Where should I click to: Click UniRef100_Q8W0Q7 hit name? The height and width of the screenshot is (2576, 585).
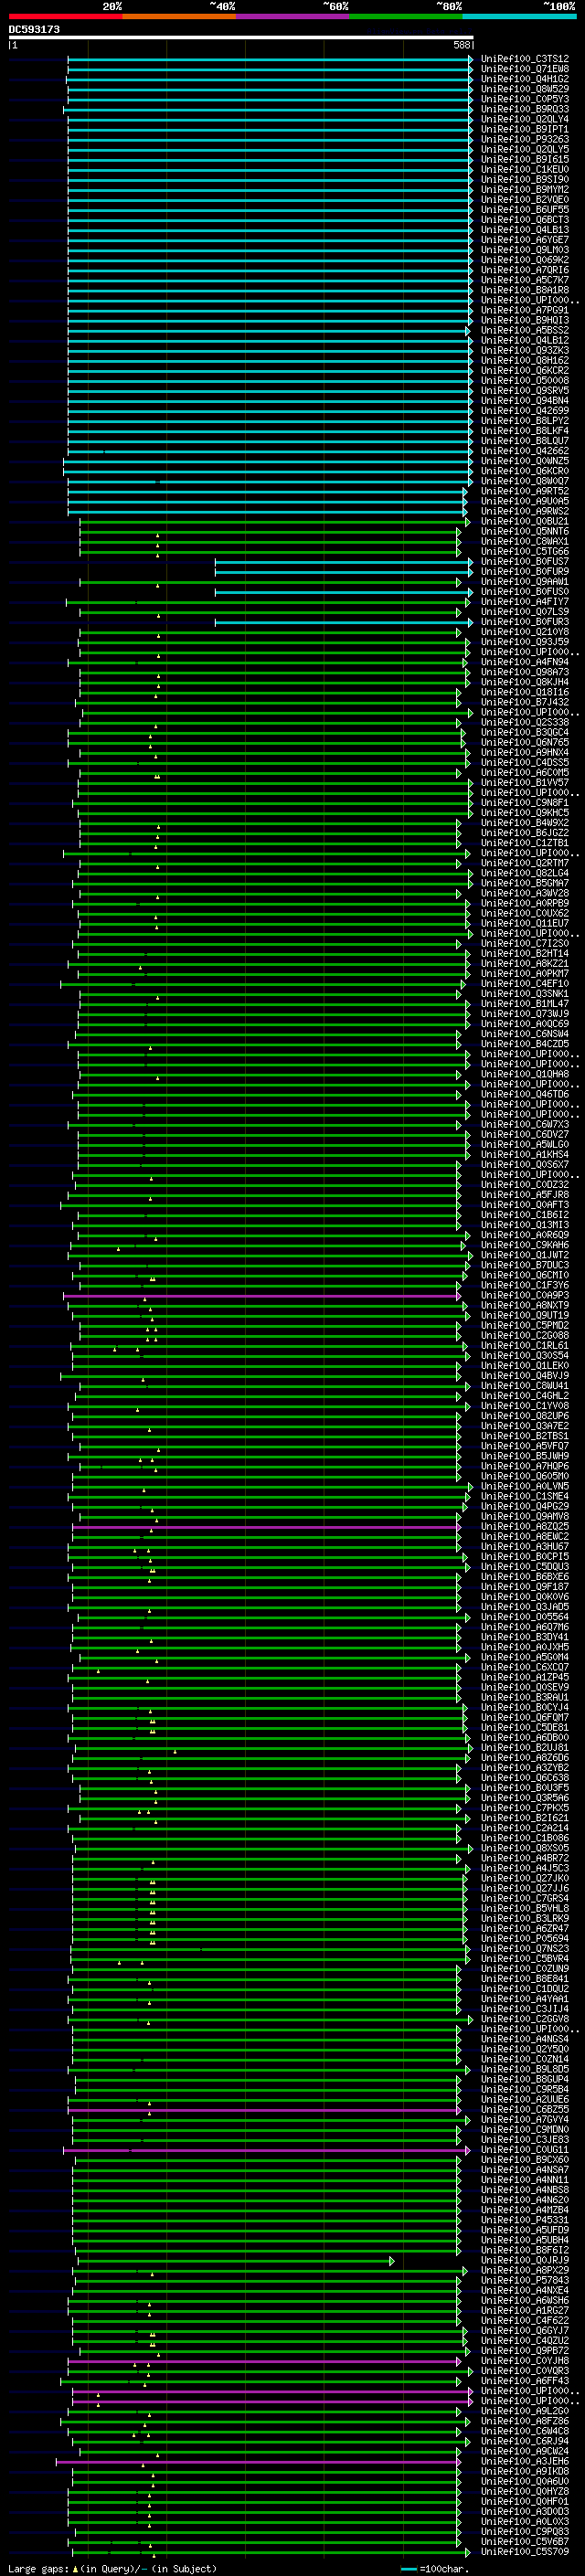[x=525, y=481]
